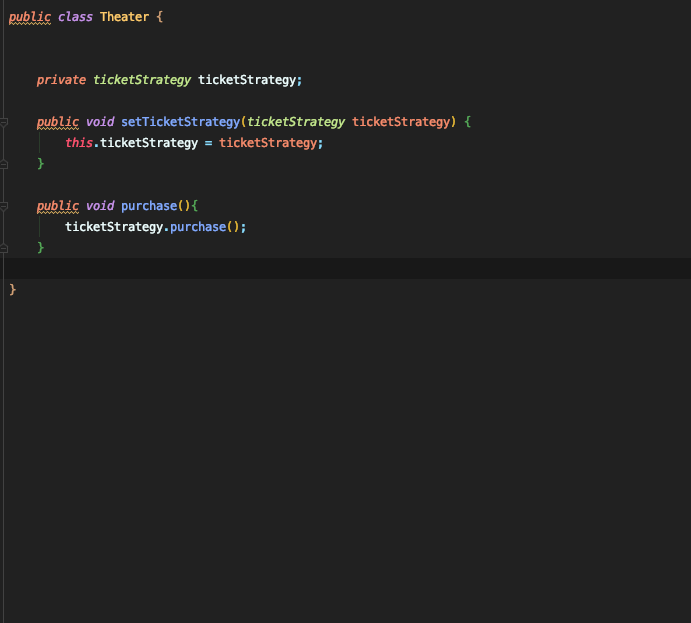Screen dimensions: 691x623
Task: Collapse the setTicketStrategy method fold marker
Action: 4,122
